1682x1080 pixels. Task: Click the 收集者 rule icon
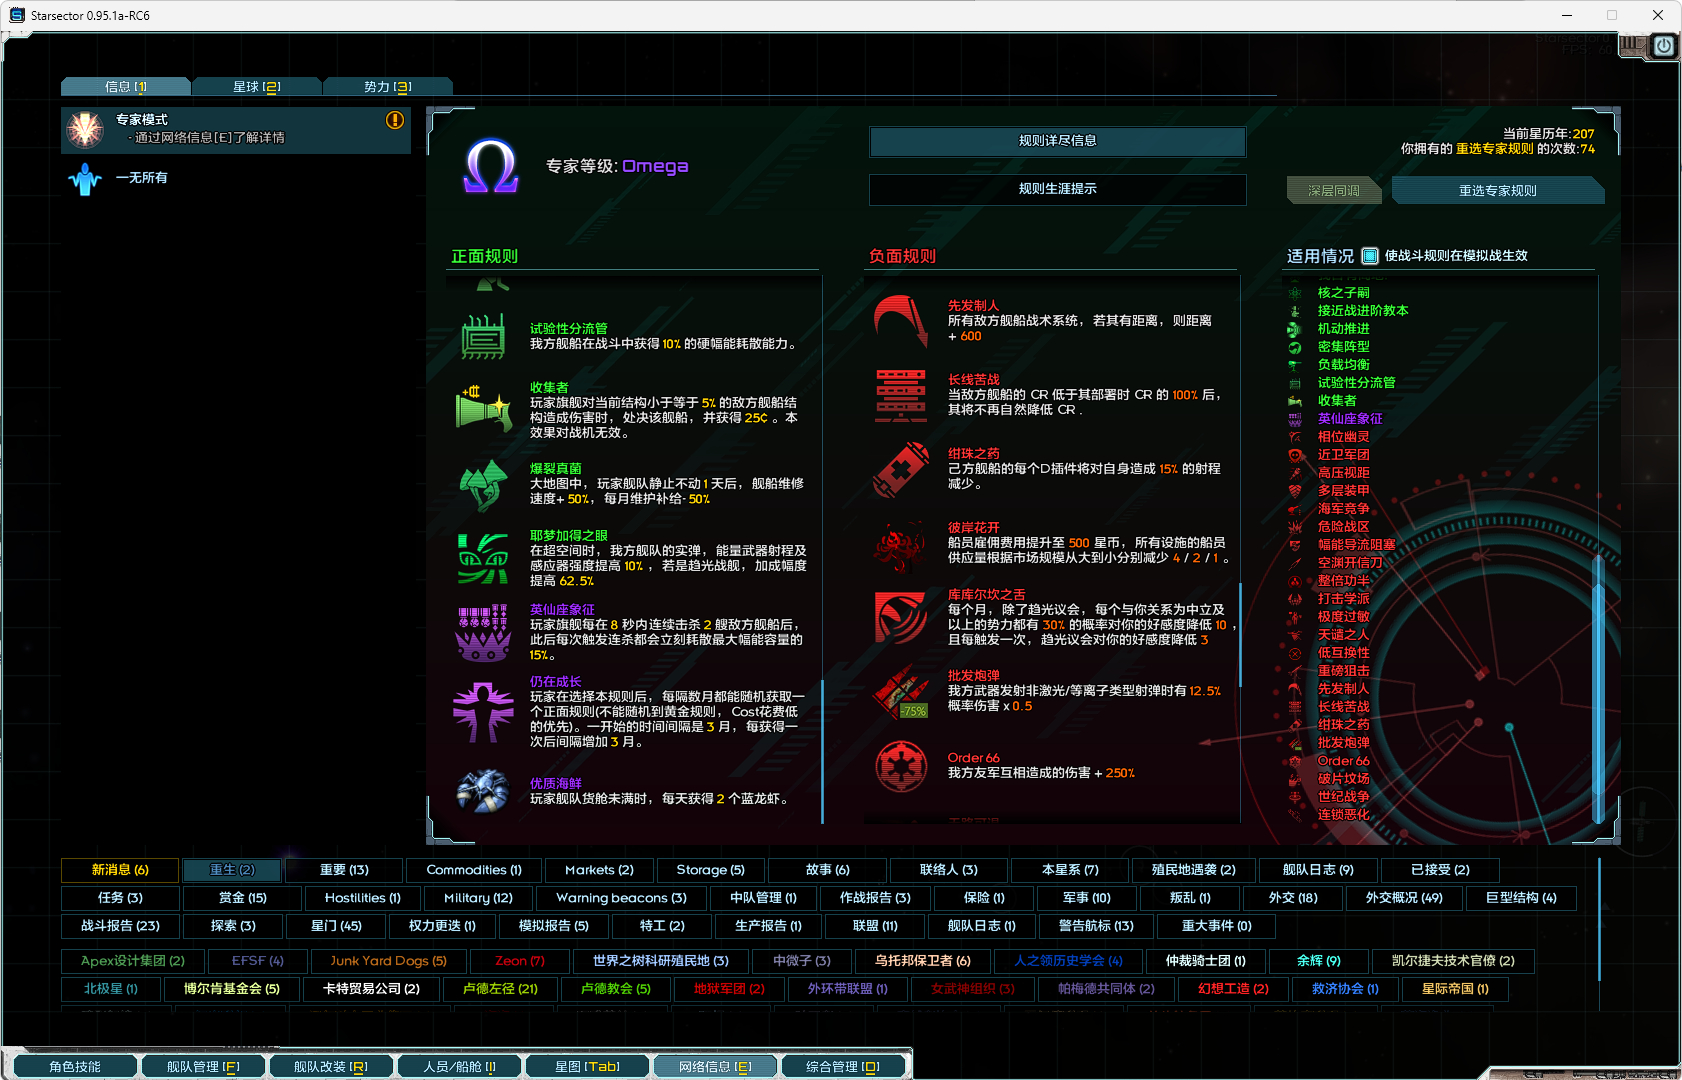pos(483,409)
